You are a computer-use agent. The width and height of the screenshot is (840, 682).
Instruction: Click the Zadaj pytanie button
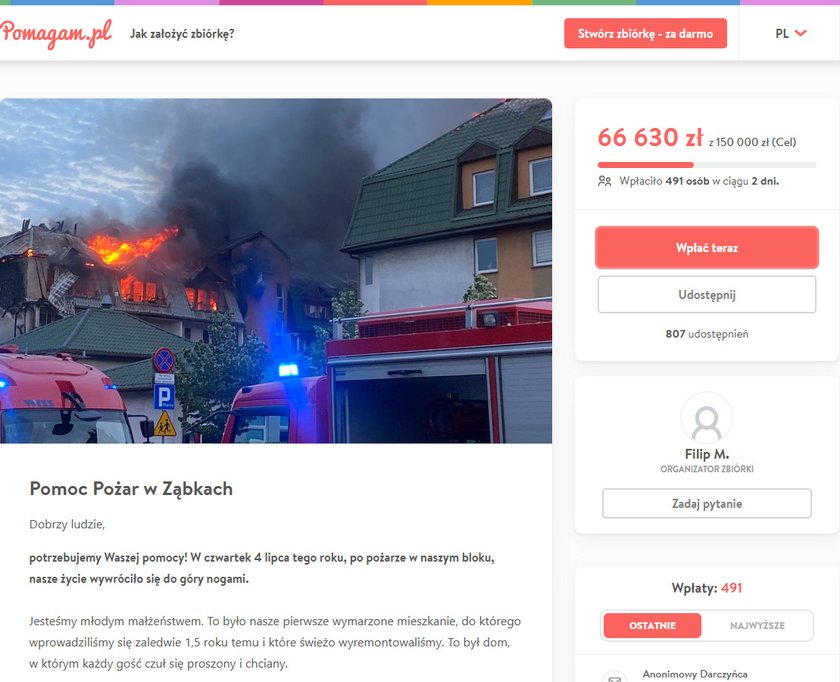click(707, 504)
